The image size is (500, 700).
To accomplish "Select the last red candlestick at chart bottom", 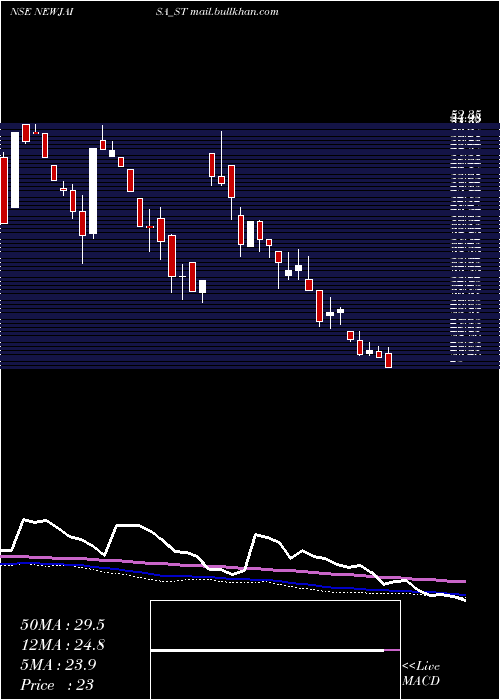I will pyautogui.click(x=388, y=360).
